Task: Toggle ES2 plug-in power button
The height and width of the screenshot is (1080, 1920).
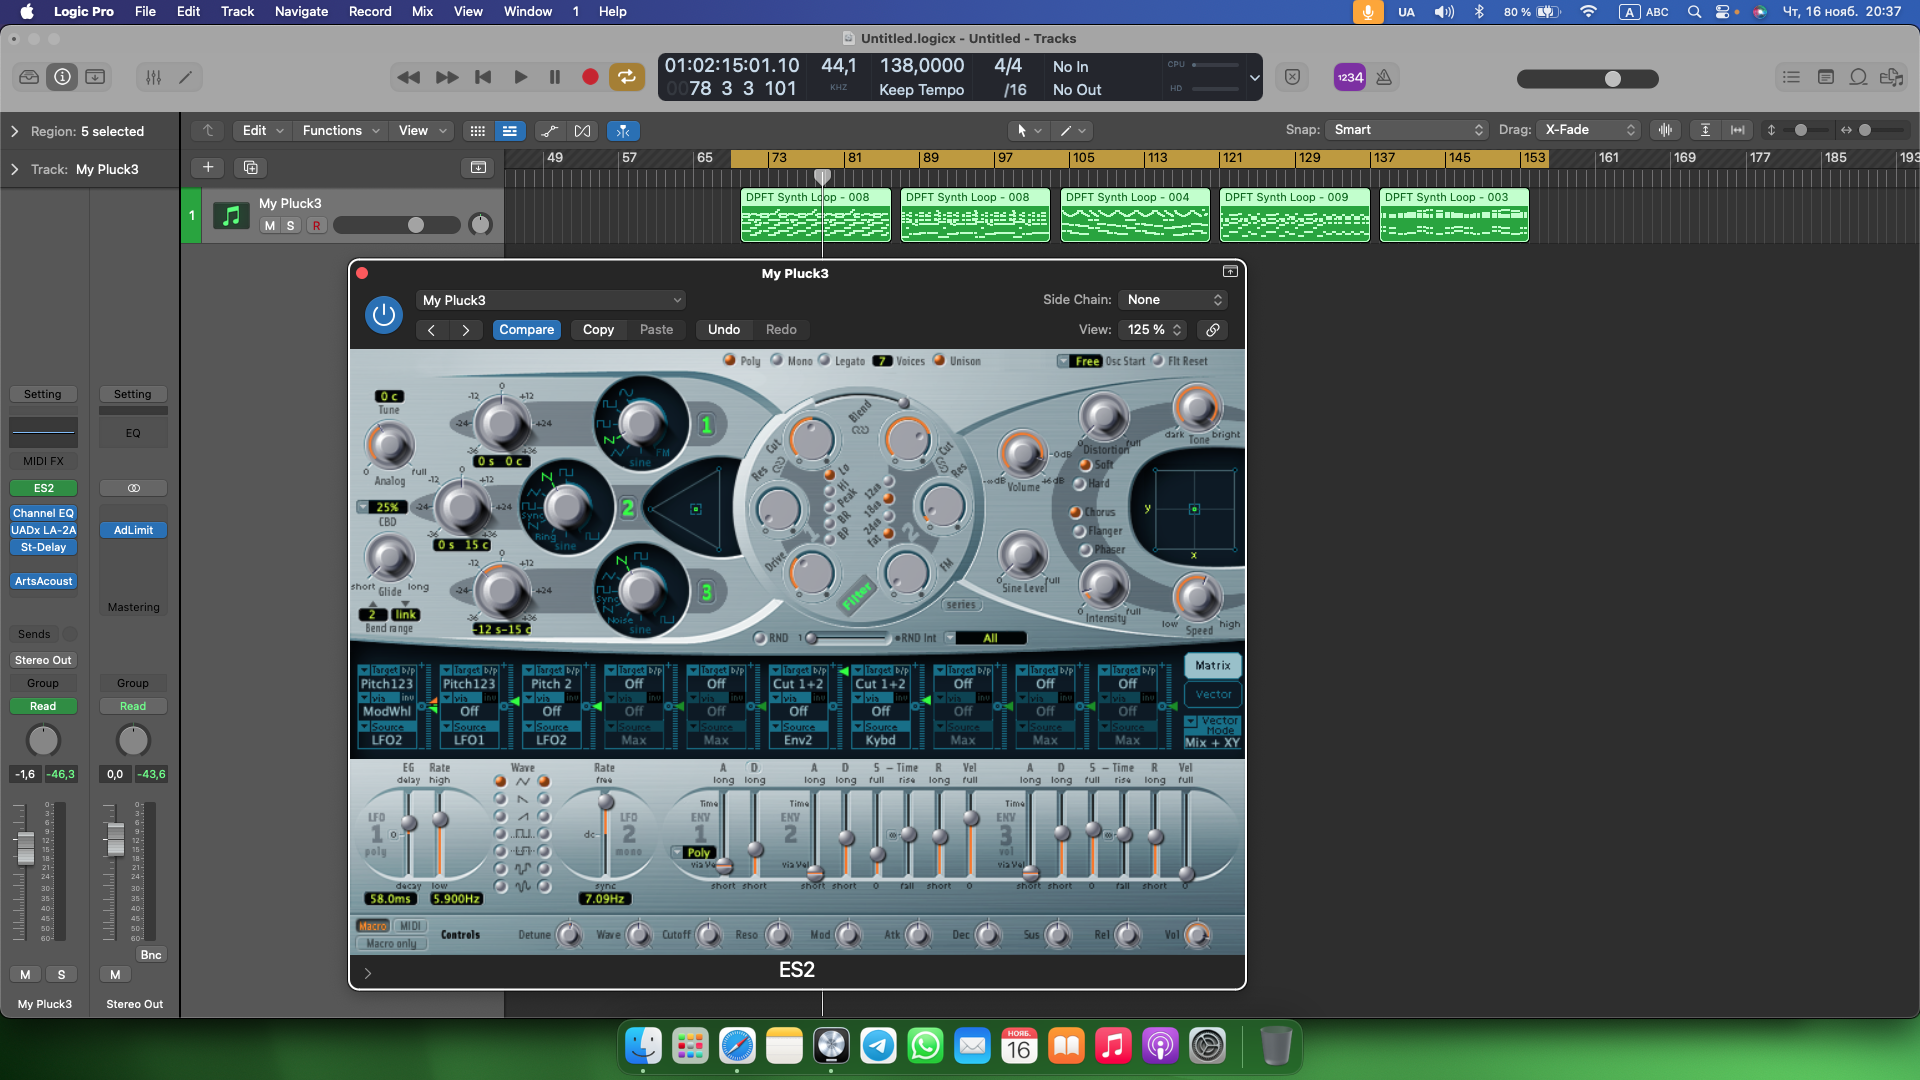Action: [383, 315]
